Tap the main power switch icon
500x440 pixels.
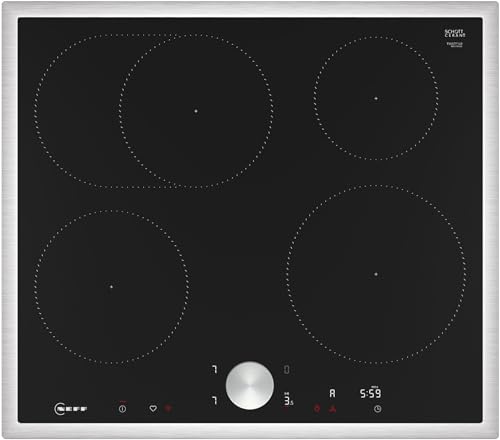[x=123, y=408]
